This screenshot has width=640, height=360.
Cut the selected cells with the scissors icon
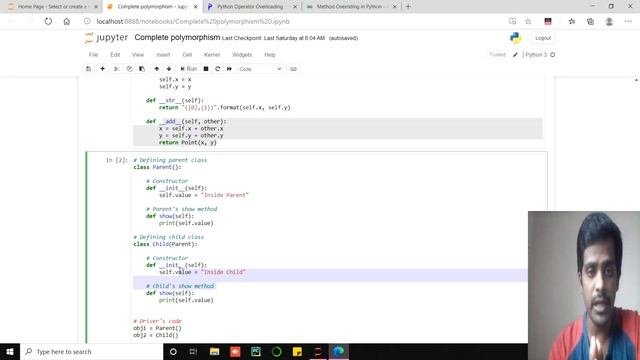click(116, 69)
